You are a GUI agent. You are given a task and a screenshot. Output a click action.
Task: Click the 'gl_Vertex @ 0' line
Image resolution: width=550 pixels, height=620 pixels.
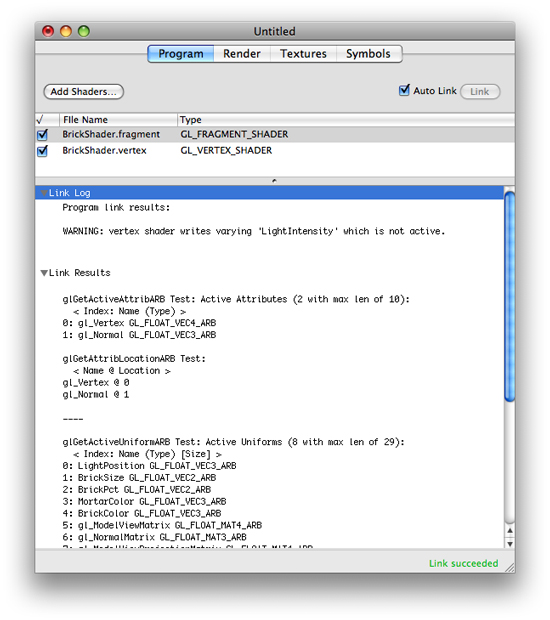click(96, 383)
